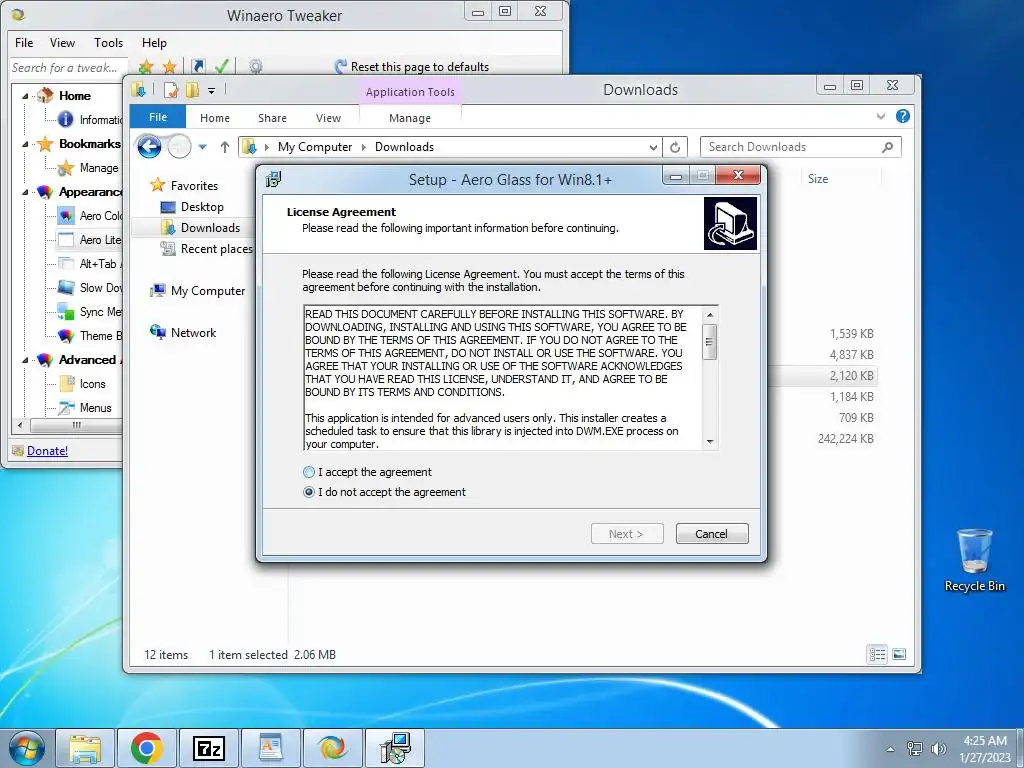This screenshot has height=768, width=1024.
Task: Expand the ribbon using the chevron
Action: pyautogui.click(x=881, y=116)
